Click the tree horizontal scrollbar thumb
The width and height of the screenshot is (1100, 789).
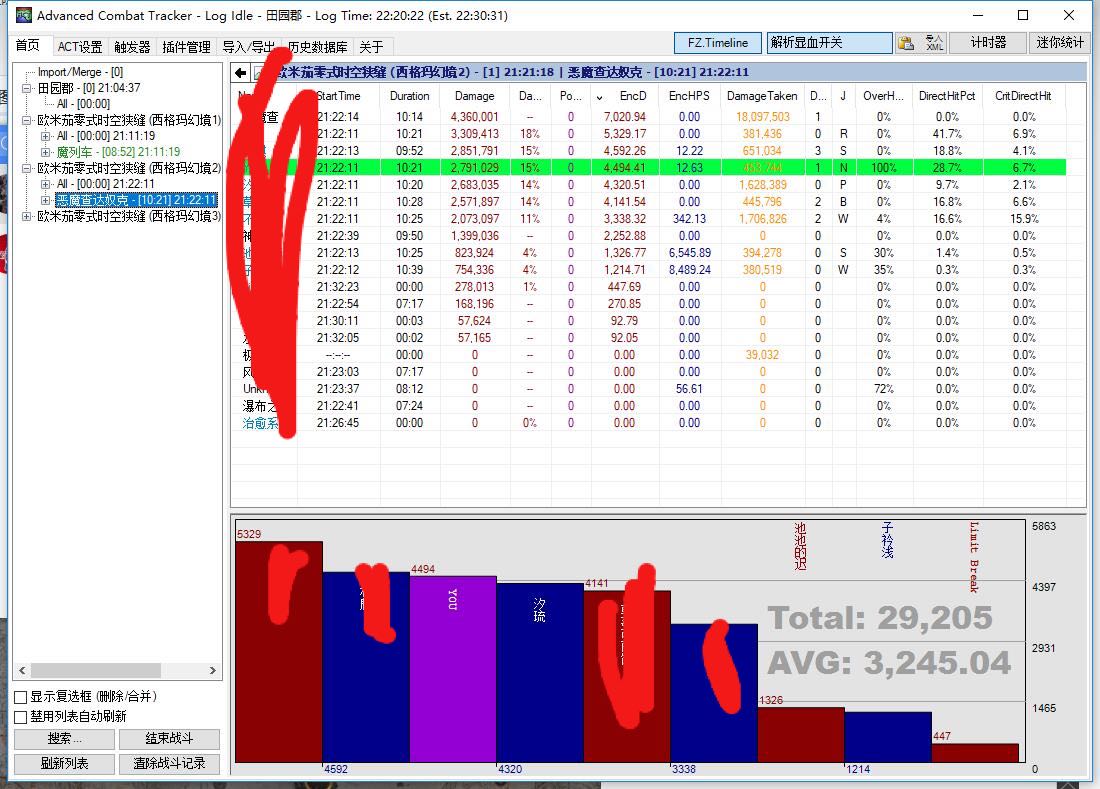coord(95,670)
